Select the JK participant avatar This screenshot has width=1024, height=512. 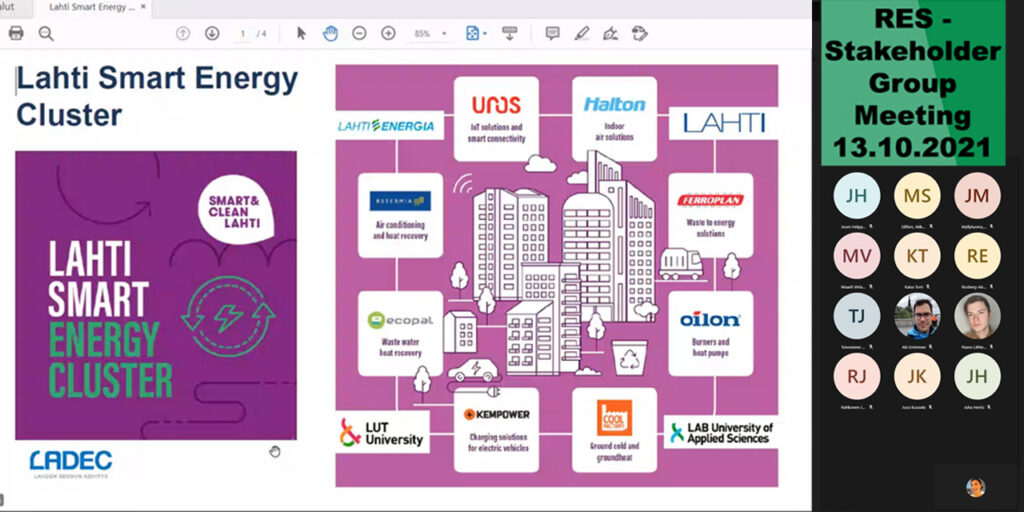click(917, 377)
